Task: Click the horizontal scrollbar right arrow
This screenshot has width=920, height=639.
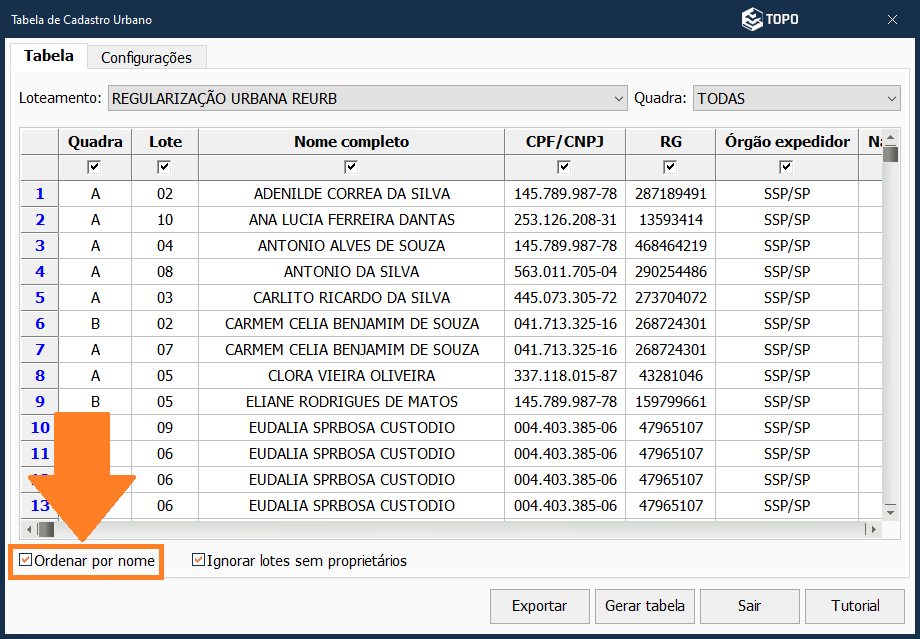Action: click(873, 529)
